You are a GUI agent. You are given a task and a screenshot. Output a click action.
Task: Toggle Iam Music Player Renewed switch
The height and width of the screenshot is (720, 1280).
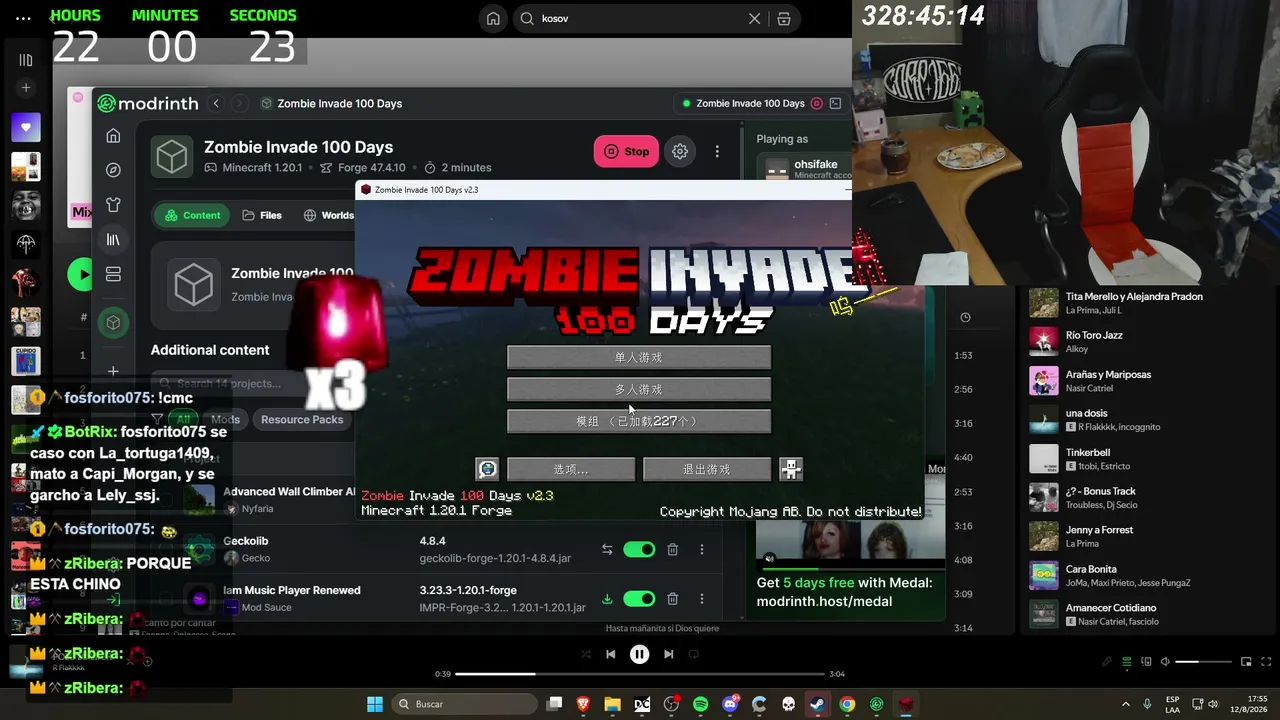coord(639,599)
